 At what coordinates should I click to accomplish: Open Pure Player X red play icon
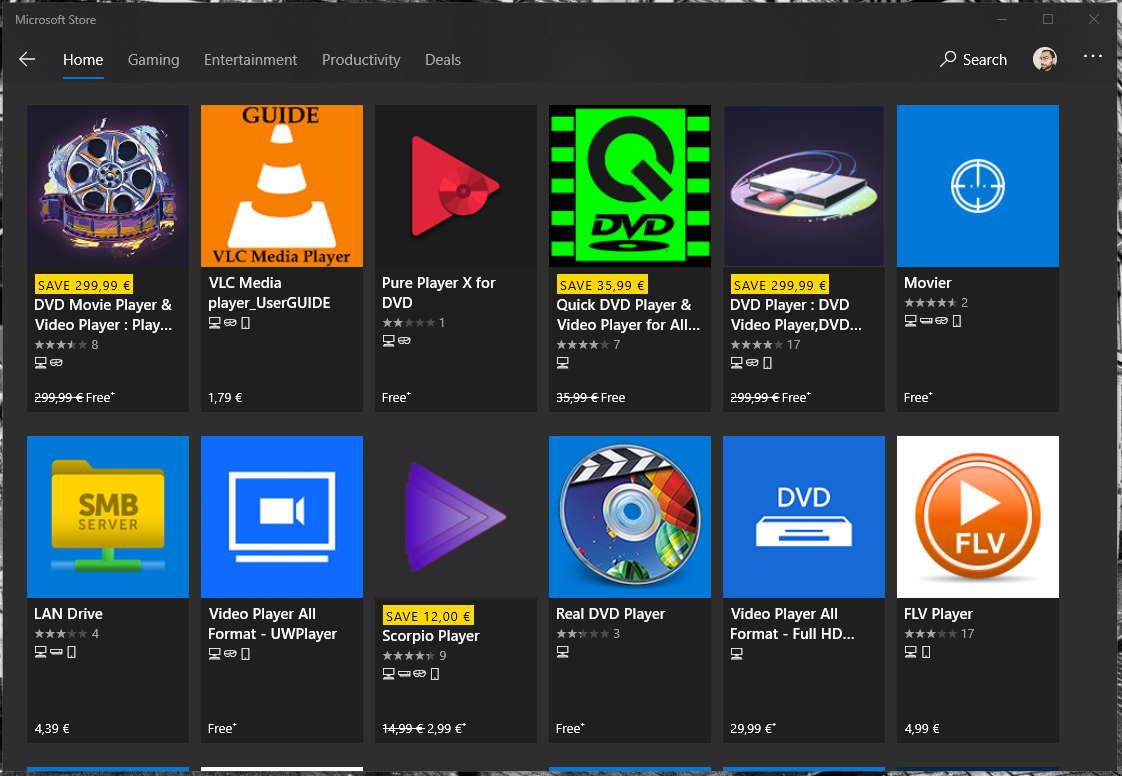[455, 186]
